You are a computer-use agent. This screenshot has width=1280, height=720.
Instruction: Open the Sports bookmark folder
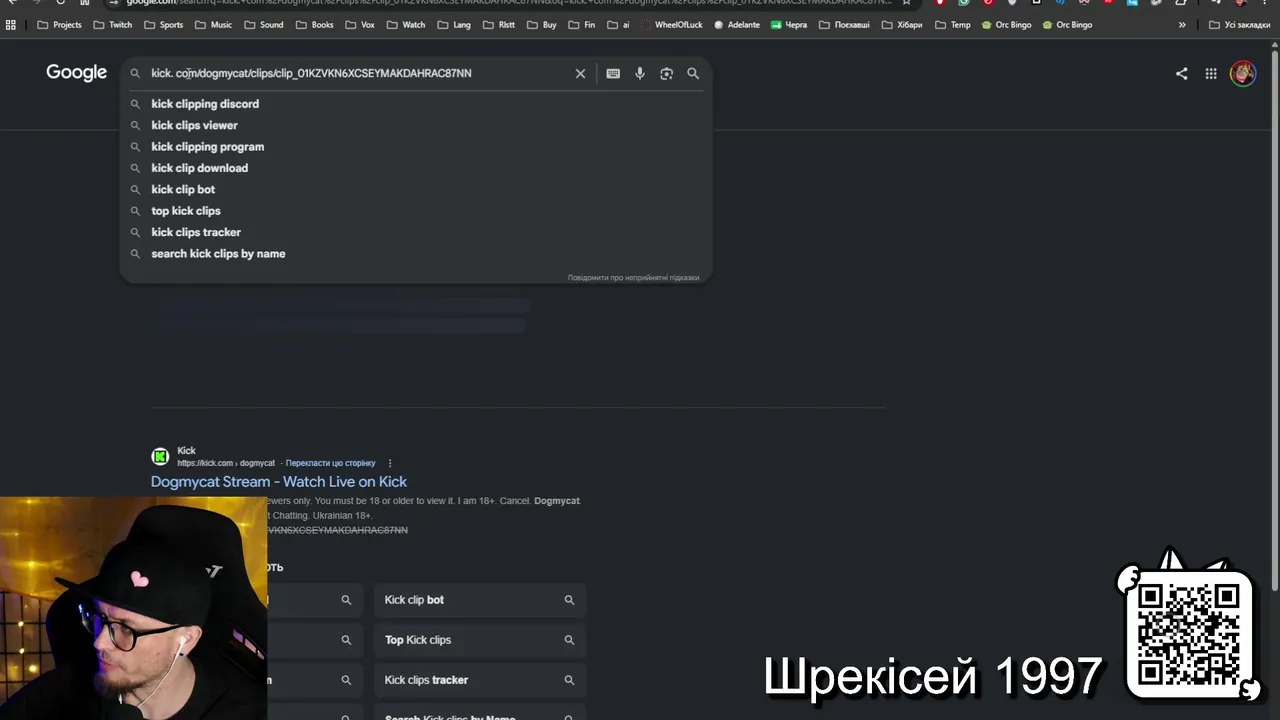[163, 25]
